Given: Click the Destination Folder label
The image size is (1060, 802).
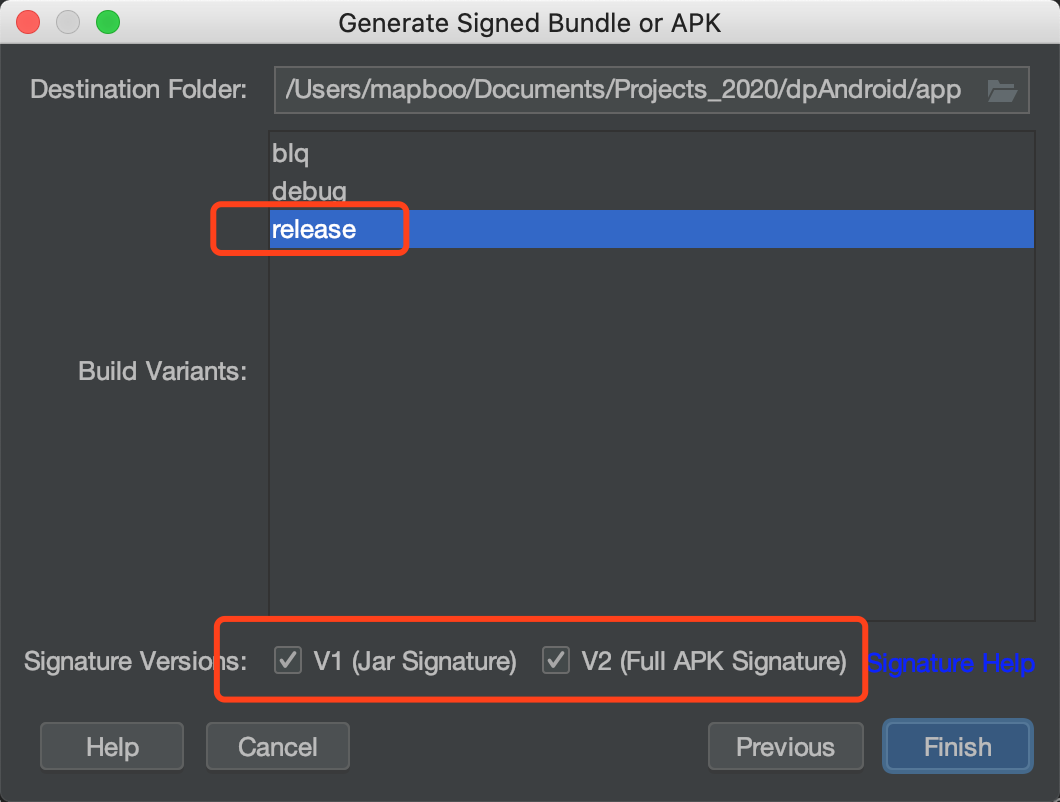Looking at the screenshot, I should [x=138, y=90].
